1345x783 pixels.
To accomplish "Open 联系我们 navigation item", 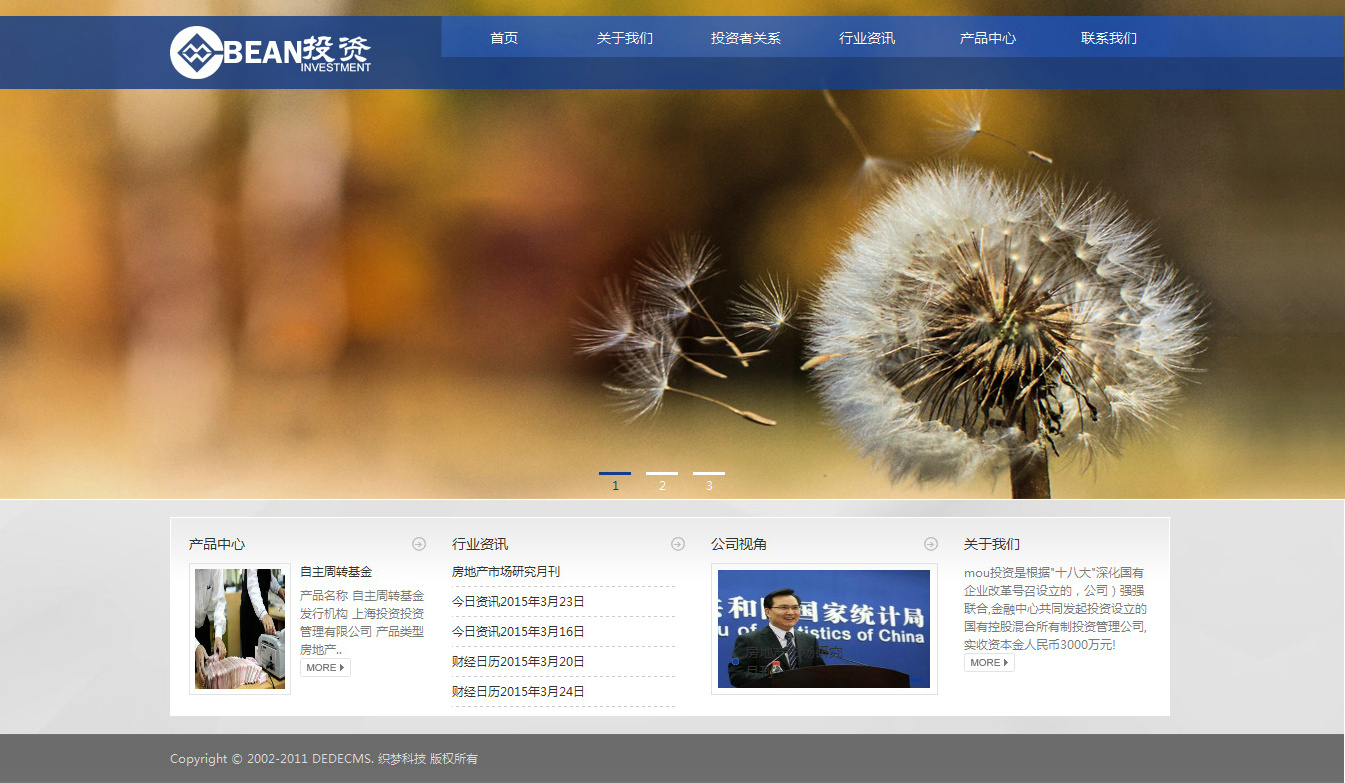I will tap(1109, 38).
